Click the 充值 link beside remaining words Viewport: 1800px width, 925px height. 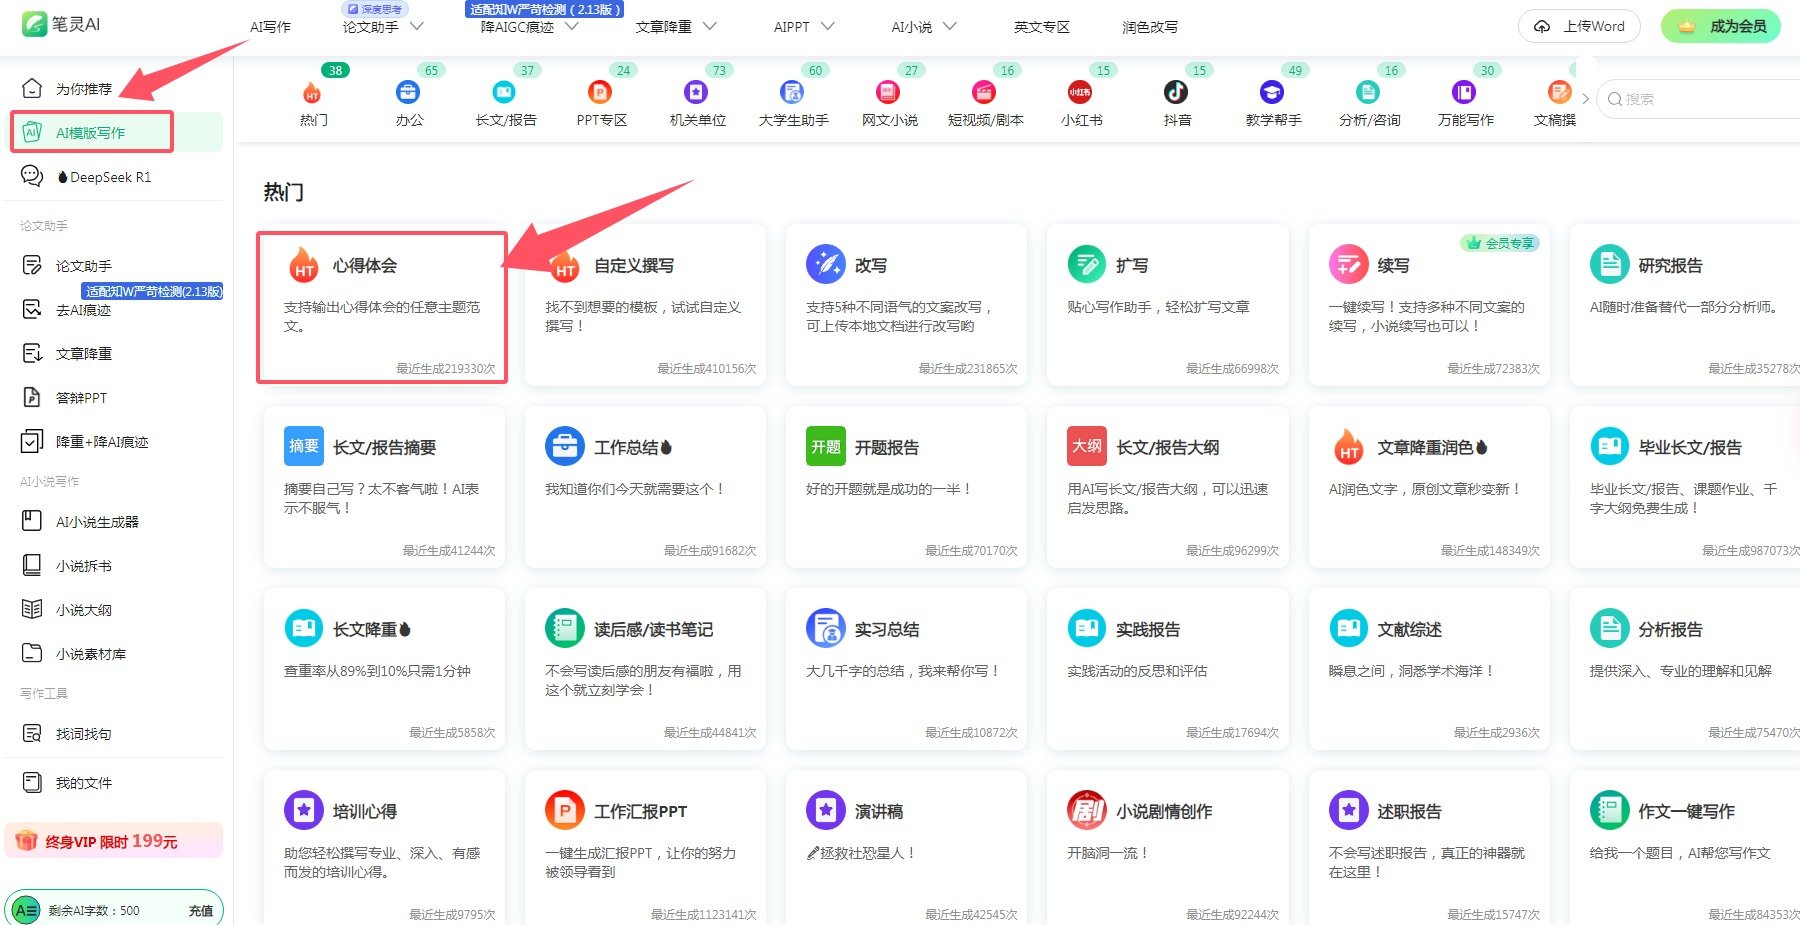pos(200,911)
